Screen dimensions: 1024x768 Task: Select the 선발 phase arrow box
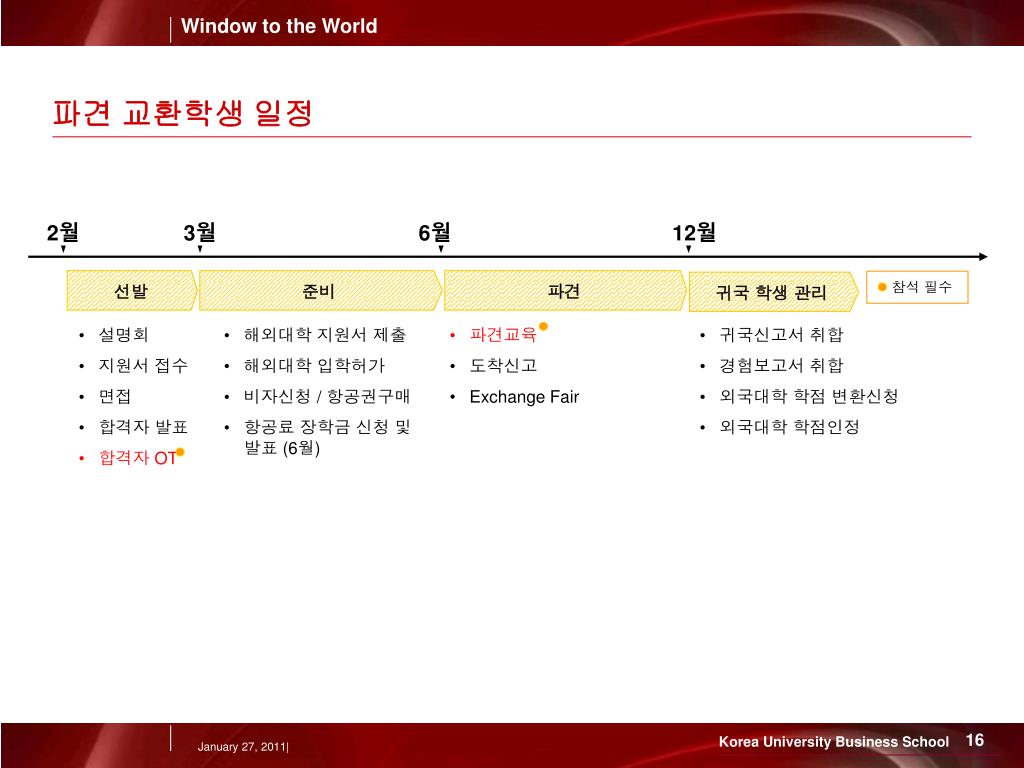[x=131, y=291]
